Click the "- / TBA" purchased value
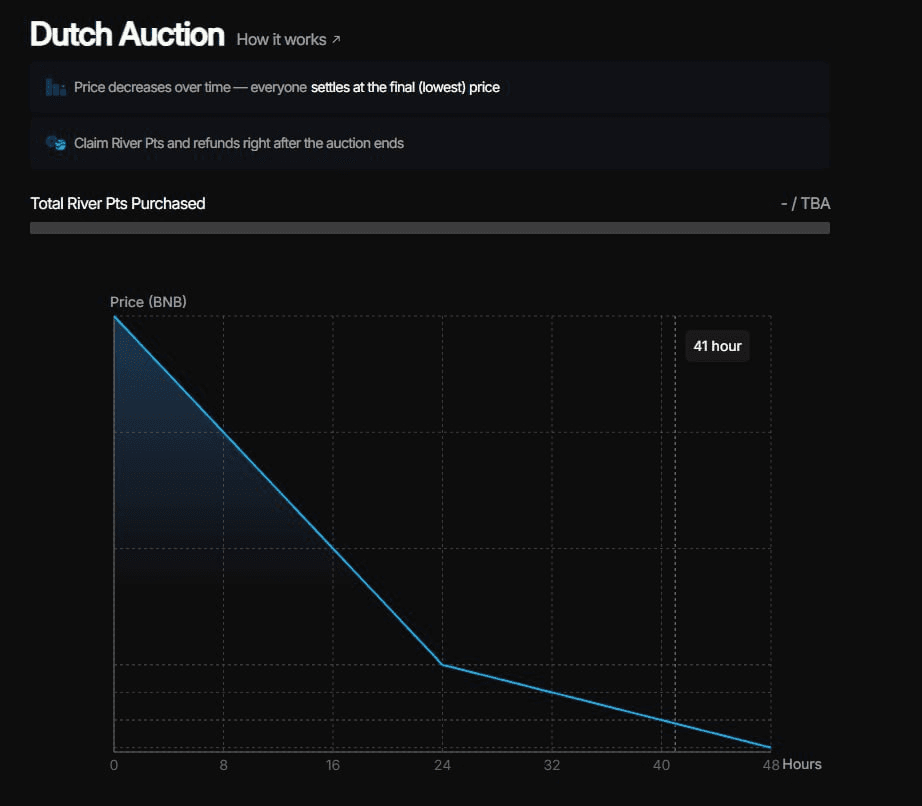Viewport: 922px width, 806px height. (x=805, y=204)
